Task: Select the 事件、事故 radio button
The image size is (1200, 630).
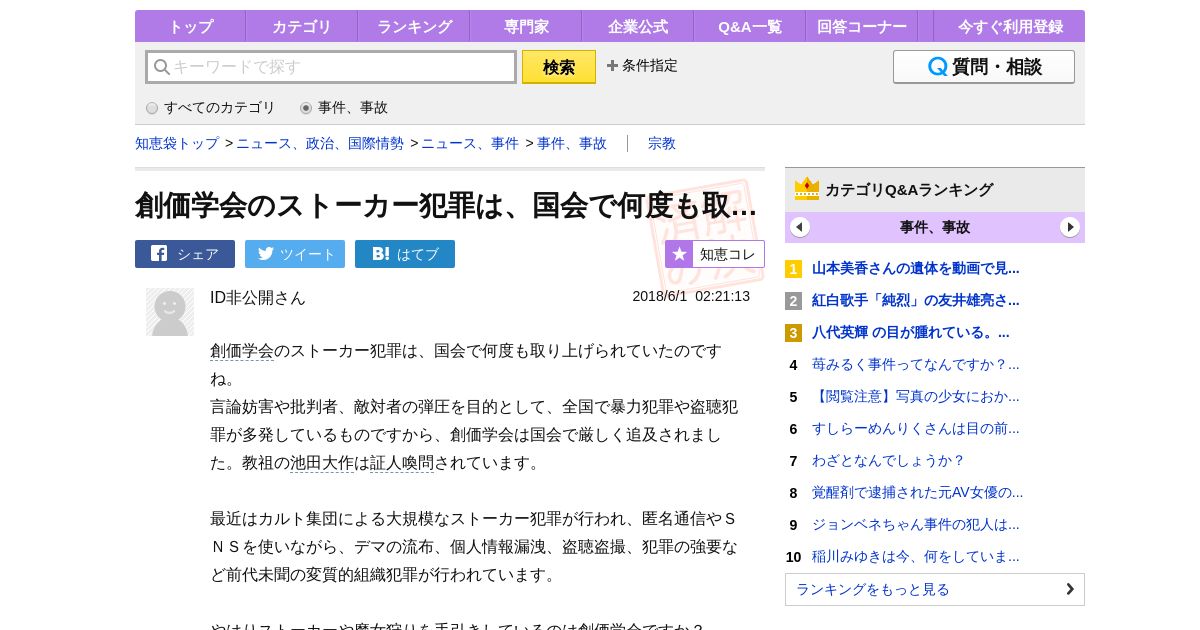Action: pos(306,108)
